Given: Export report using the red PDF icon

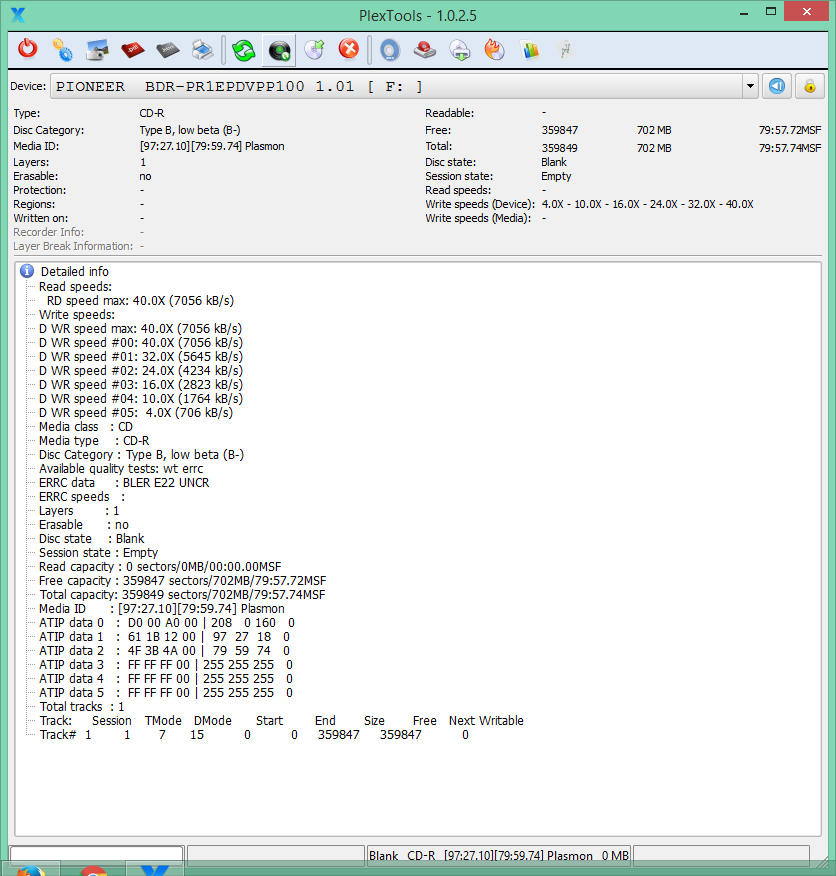Looking at the screenshot, I should 132,50.
